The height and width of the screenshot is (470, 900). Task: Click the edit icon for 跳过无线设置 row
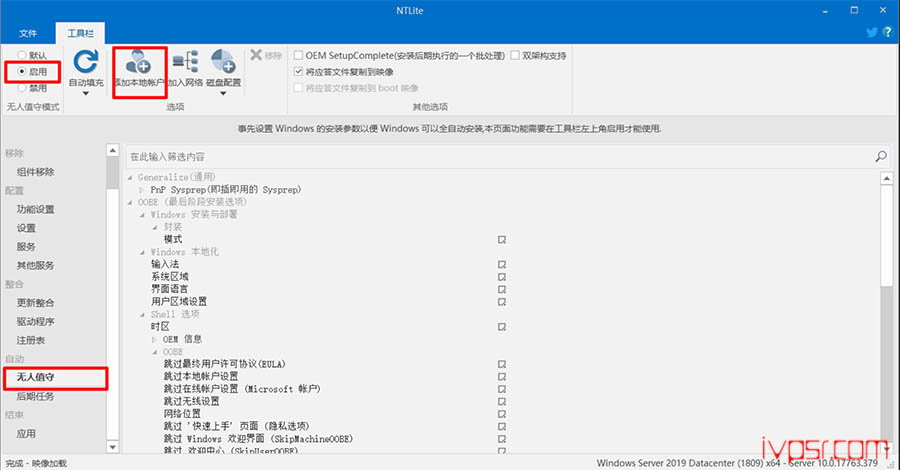pyautogui.click(x=502, y=402)
